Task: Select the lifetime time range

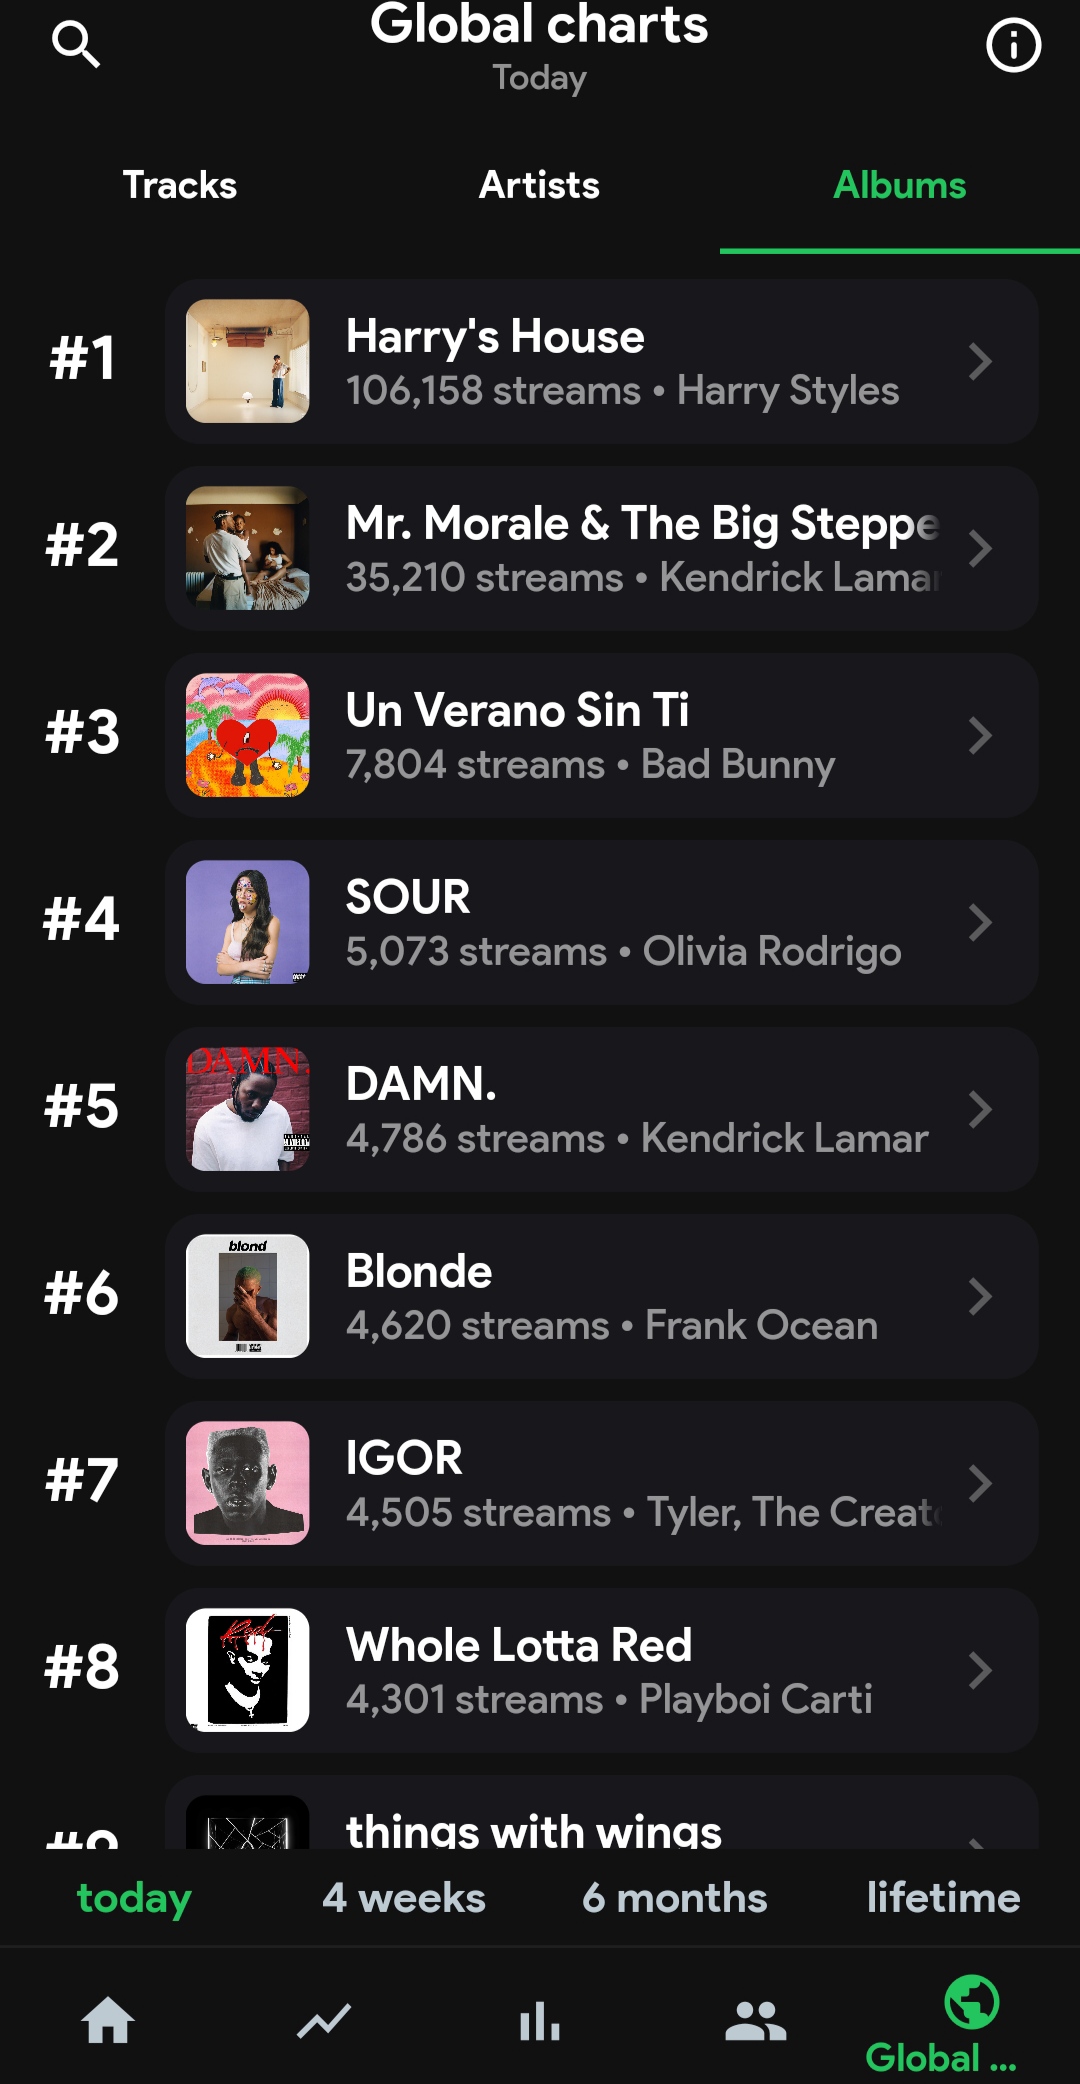Action: click(x=943, y=1897)
